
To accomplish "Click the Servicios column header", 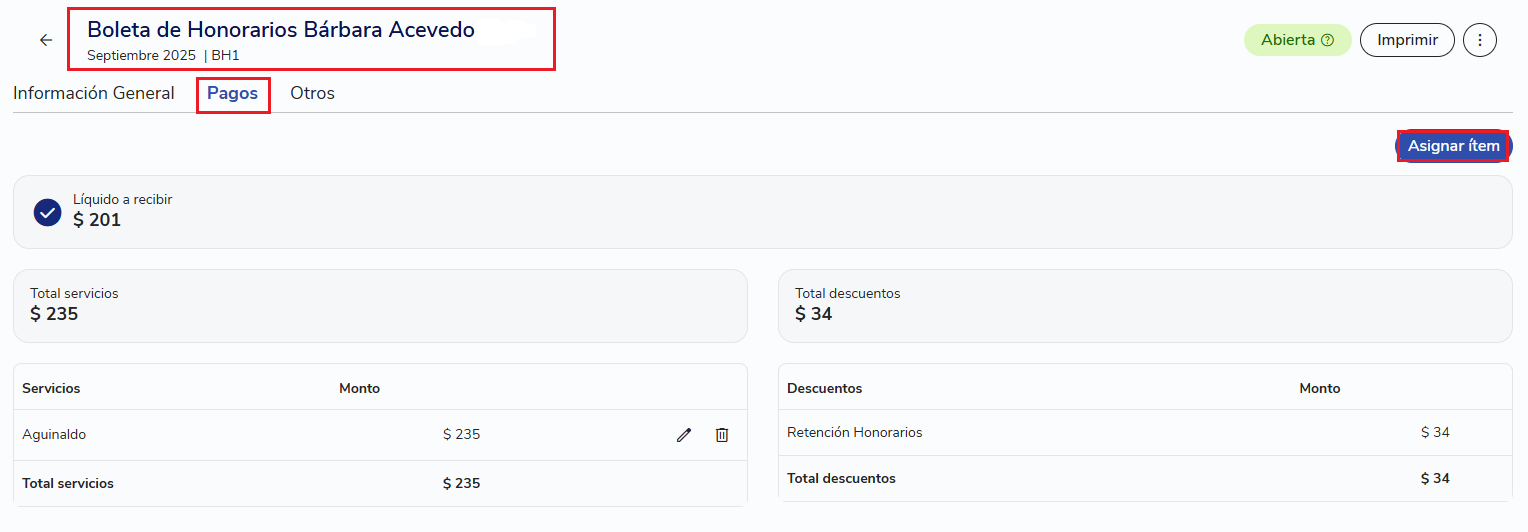I will pyautogui.click(x=51, y=388).
